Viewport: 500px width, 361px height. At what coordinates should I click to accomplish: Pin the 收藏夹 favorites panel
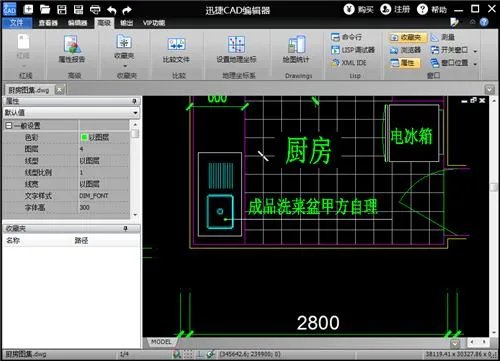point(126,228)
